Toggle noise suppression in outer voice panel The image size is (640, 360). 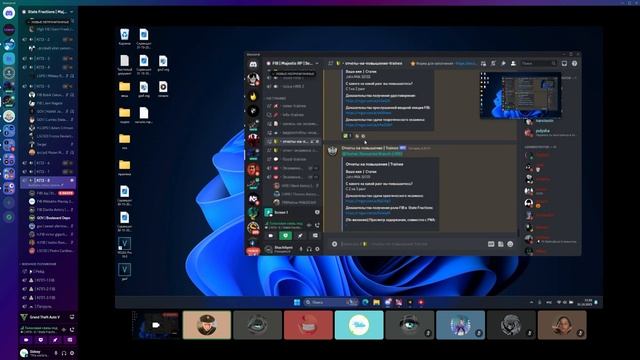[x=64, y=329]
